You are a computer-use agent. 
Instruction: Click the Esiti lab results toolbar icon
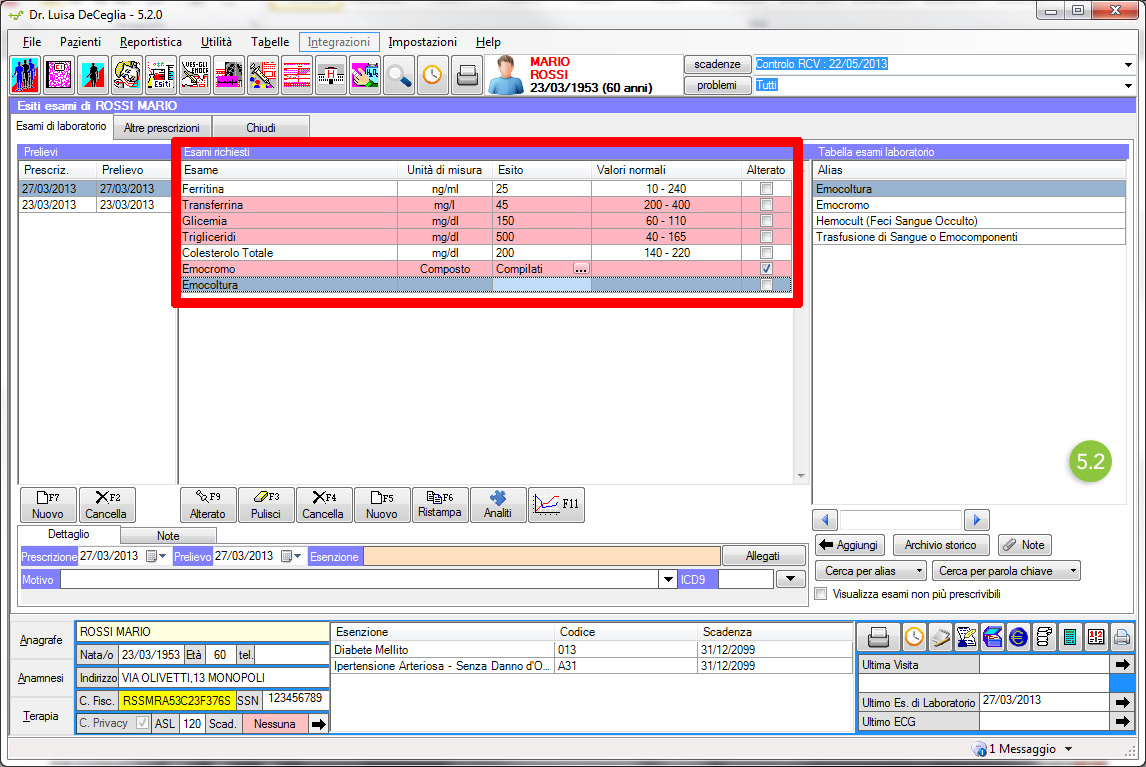(x=160, y=76)
